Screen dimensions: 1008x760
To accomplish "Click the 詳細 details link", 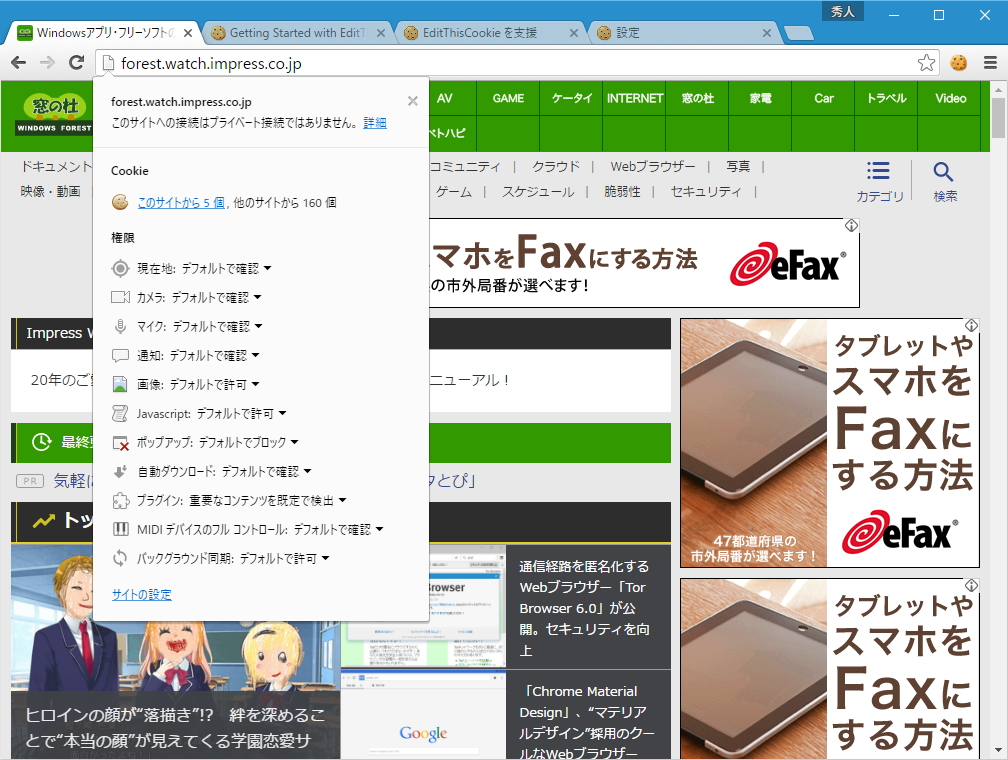I will (375, 123).
